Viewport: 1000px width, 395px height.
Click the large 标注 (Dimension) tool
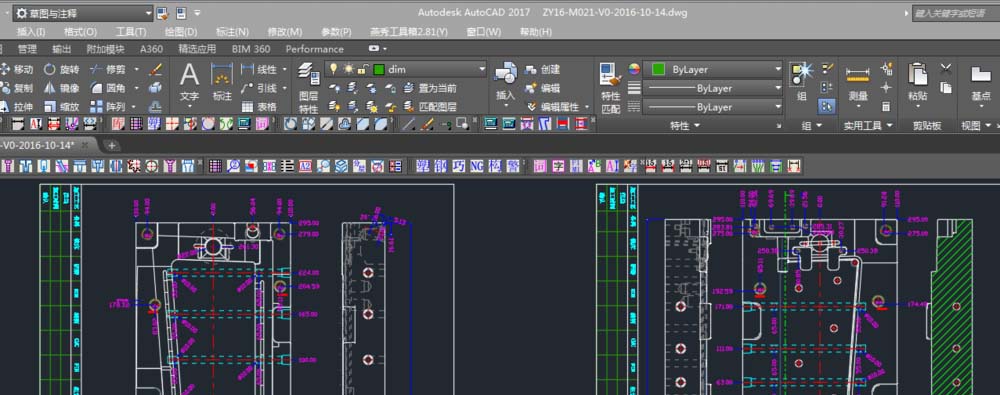[x=222, y=83]
